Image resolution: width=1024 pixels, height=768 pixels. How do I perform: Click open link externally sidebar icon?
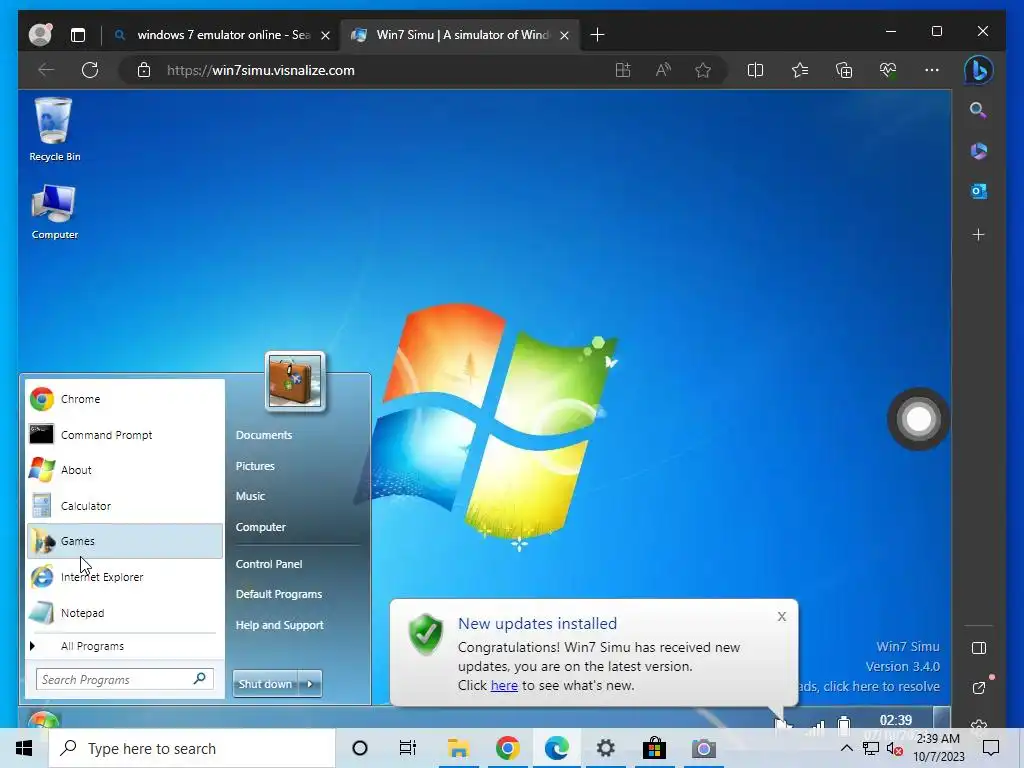pyautogui.click(x=978, y=688)
